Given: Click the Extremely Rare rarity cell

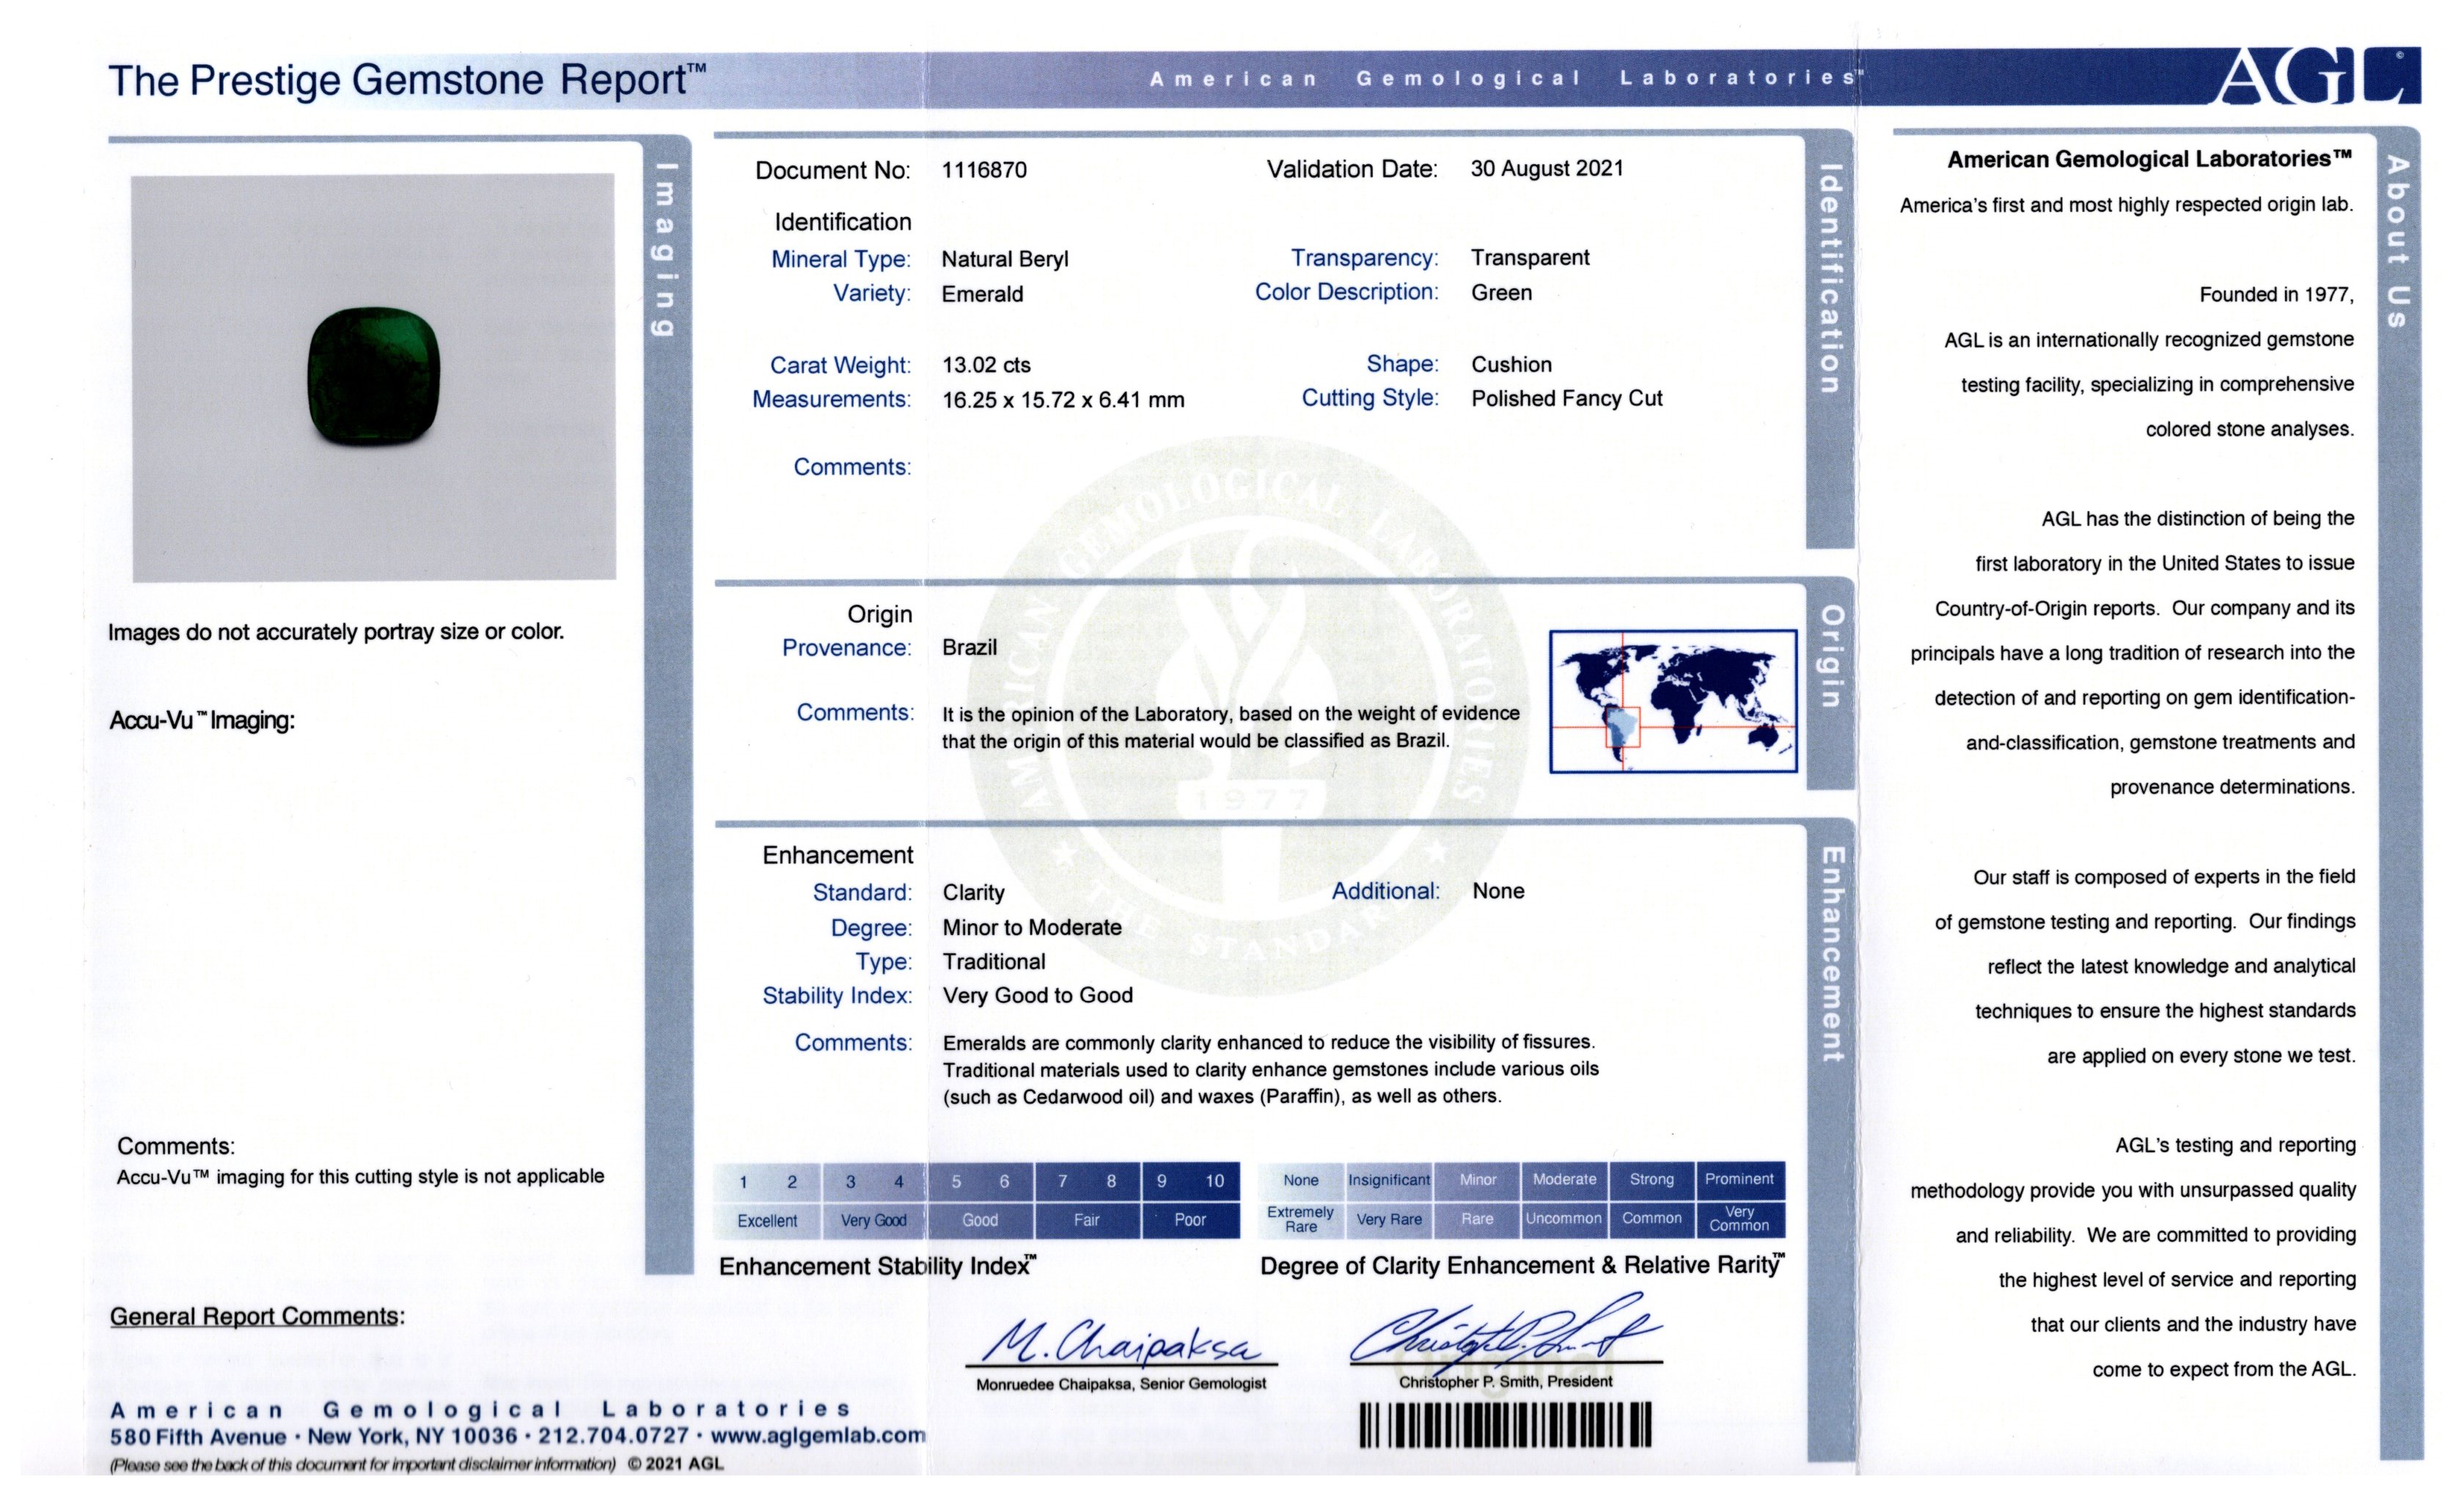Looking at the screenshot, I should (1300, 1220).
